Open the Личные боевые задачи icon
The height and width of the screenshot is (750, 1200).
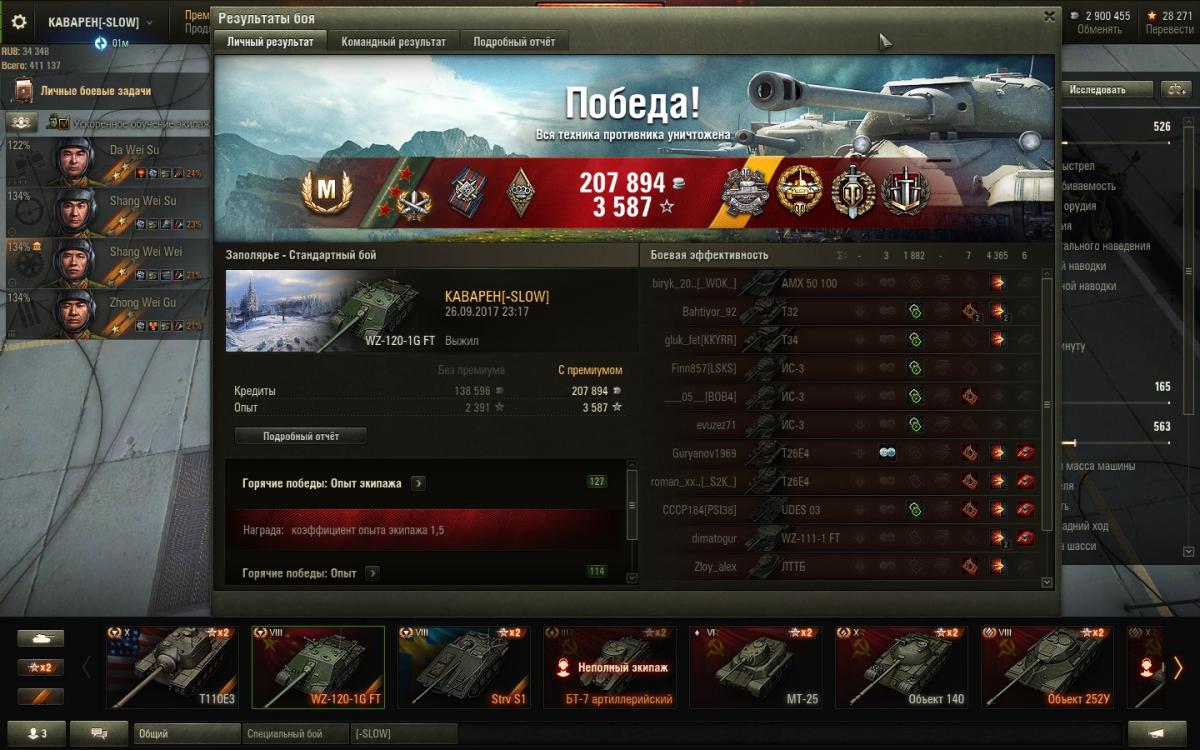click(x=24, y=91)
